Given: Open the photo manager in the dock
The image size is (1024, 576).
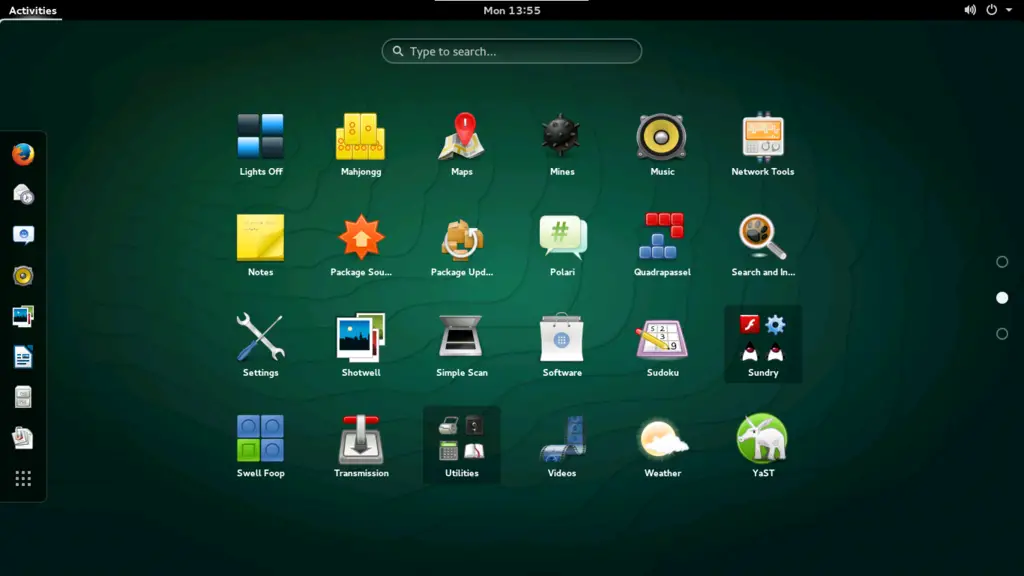Looking at the screenshot, I should click(x=23, y=316).
